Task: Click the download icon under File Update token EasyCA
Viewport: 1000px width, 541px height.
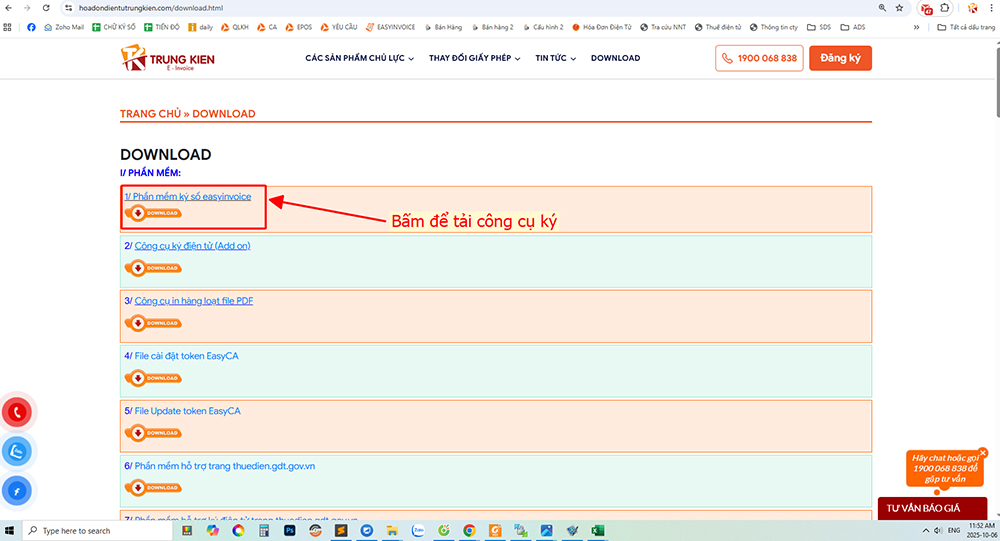Action: tap(153, 433)
